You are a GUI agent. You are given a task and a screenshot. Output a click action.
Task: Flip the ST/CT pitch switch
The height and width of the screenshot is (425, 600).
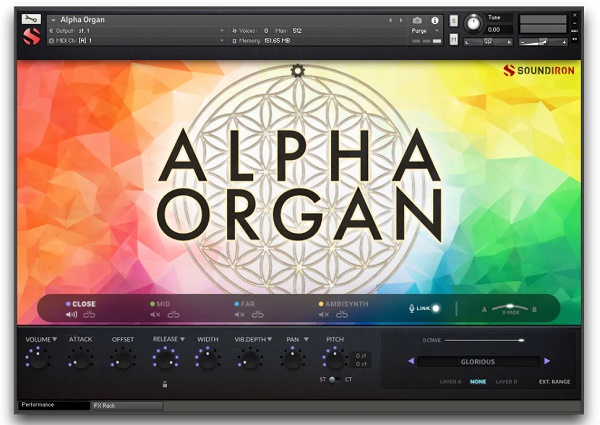click(333, 379)
